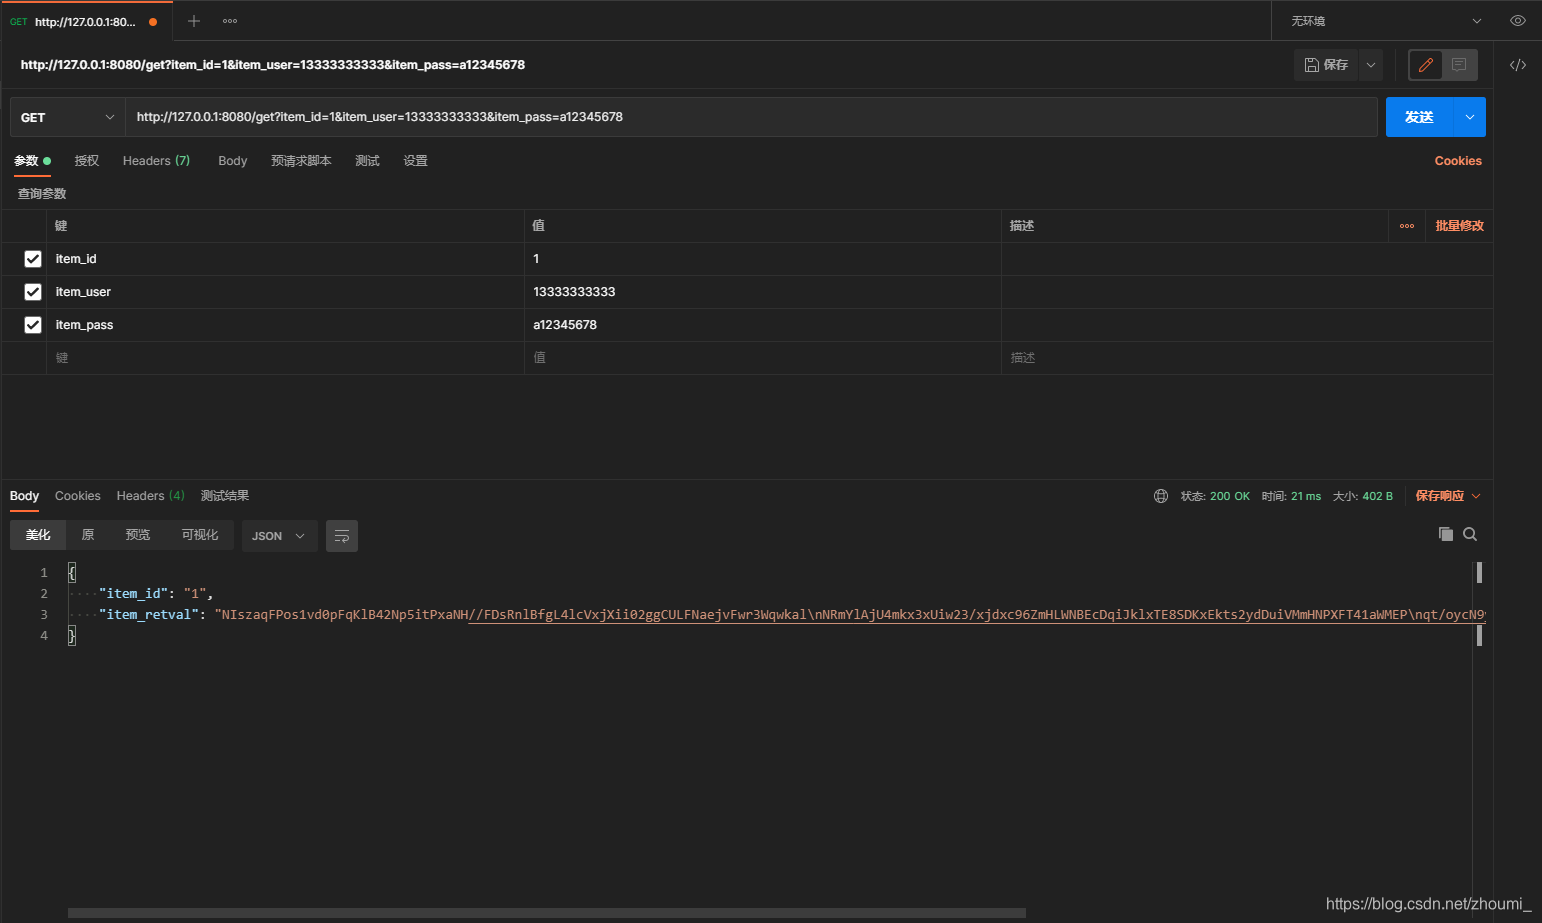
Task: Open the 测试 tab
Action: click(367, 161)
